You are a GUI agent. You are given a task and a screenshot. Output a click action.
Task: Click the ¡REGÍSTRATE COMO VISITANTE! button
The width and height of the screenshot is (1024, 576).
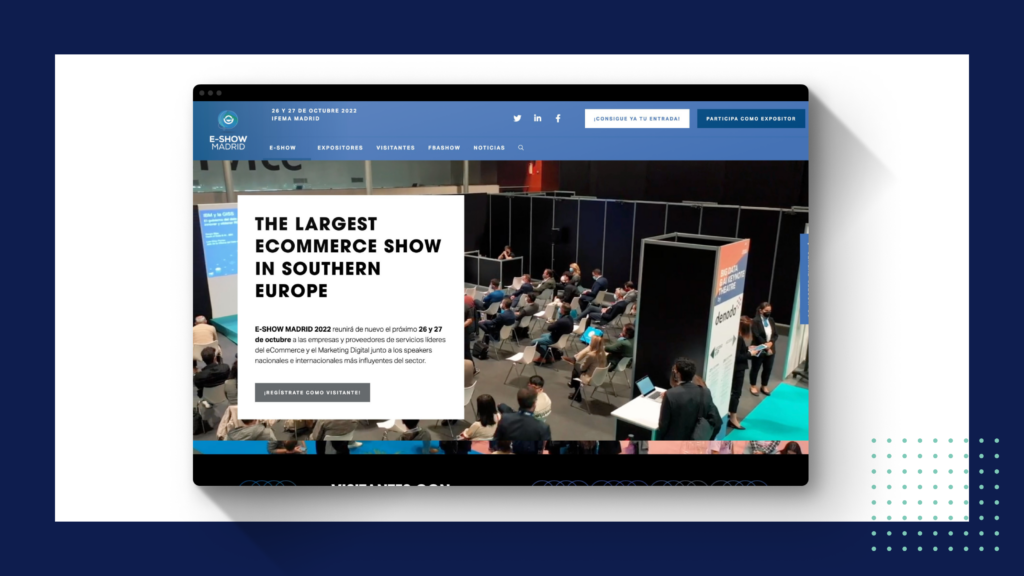point(312,392)
